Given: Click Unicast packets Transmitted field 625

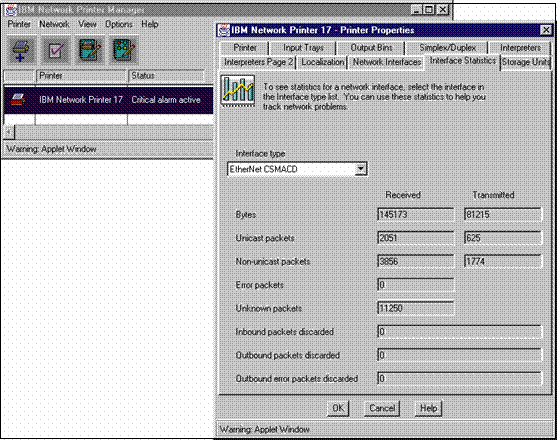Looking at the screenshot, I should (x=503, y=238).
